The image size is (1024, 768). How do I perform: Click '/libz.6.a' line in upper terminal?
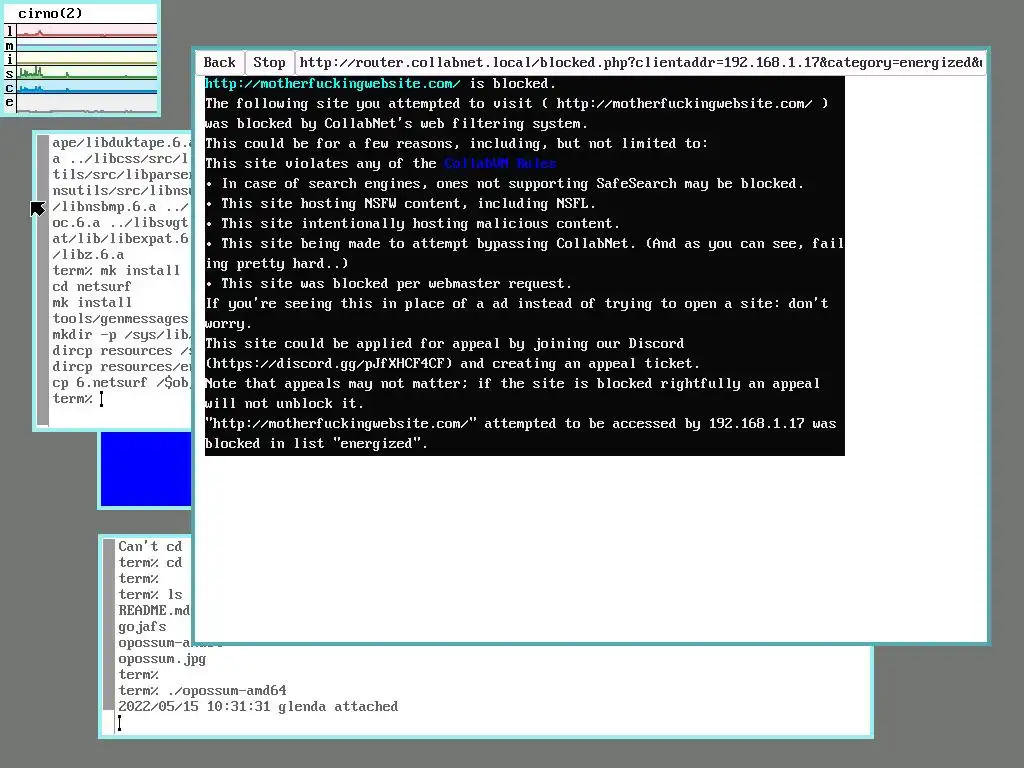point(88,255)
